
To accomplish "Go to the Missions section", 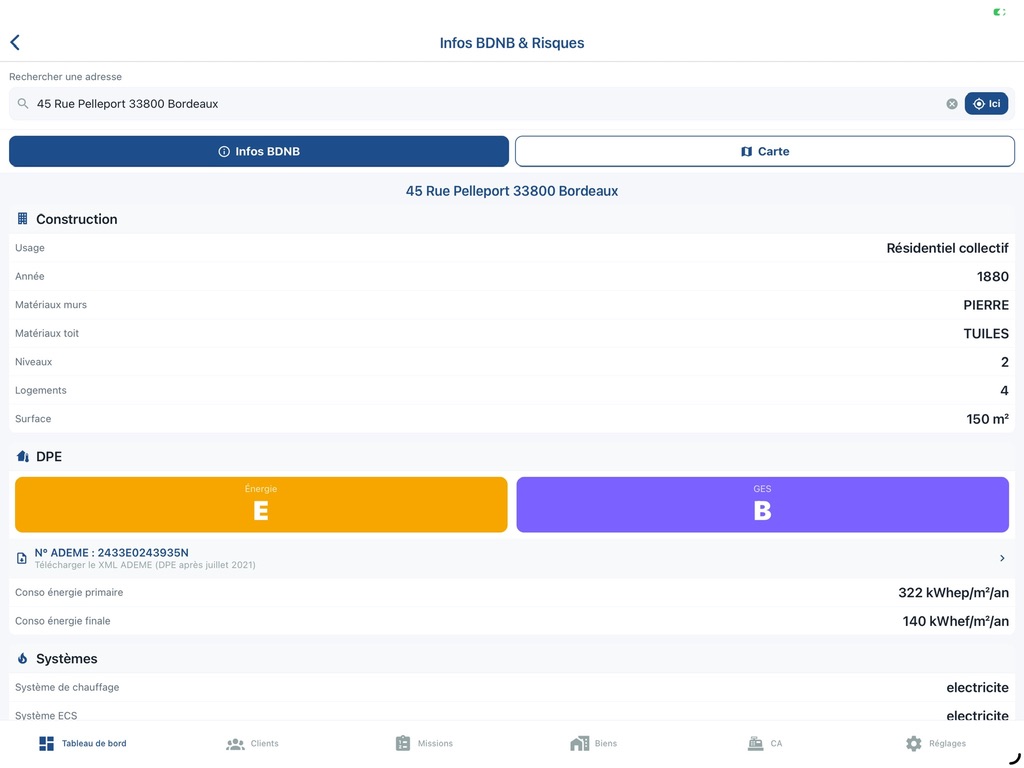I will (424, 744).
